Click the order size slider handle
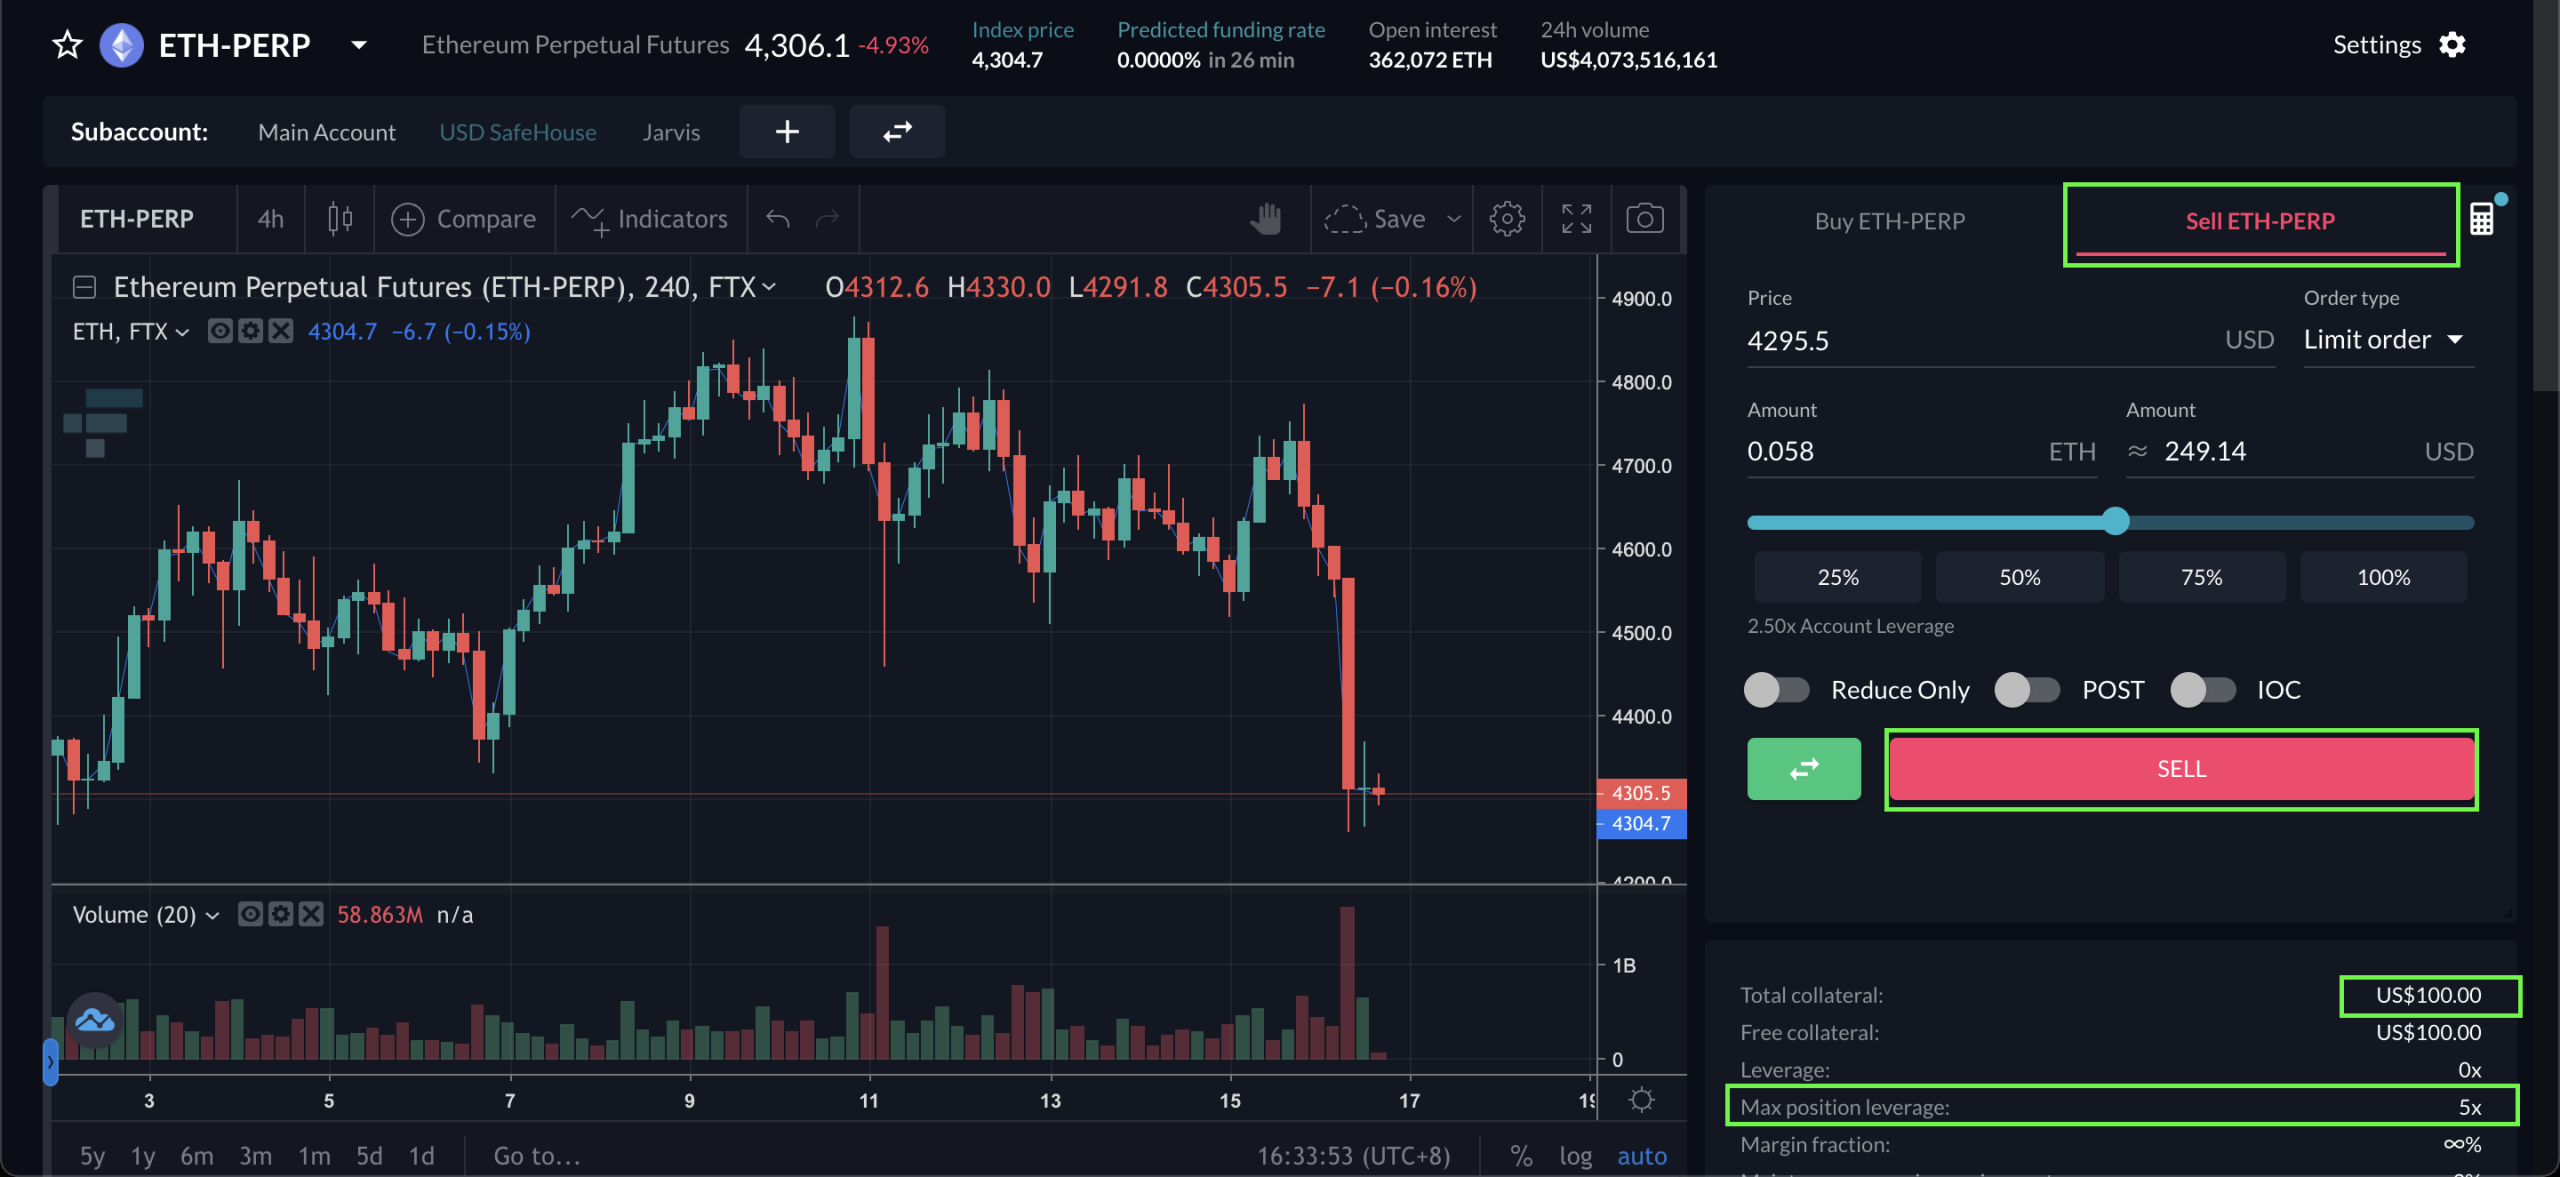Screen dimensions: 2560x1177 (x=2115, y=521)
